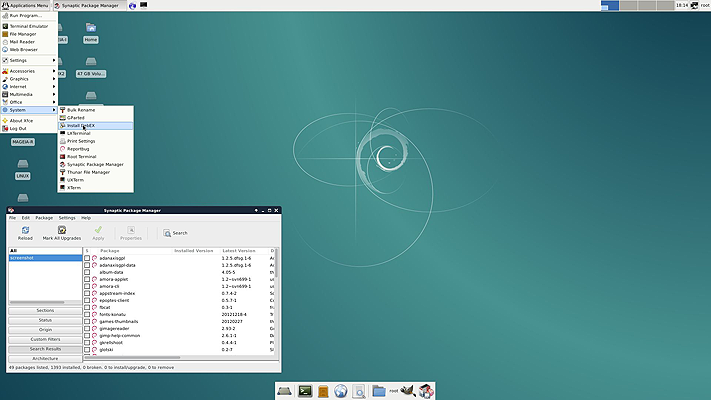Choose GParted from the System submenu
Viewport: 711px width, 400px height.
click(95, 118)
